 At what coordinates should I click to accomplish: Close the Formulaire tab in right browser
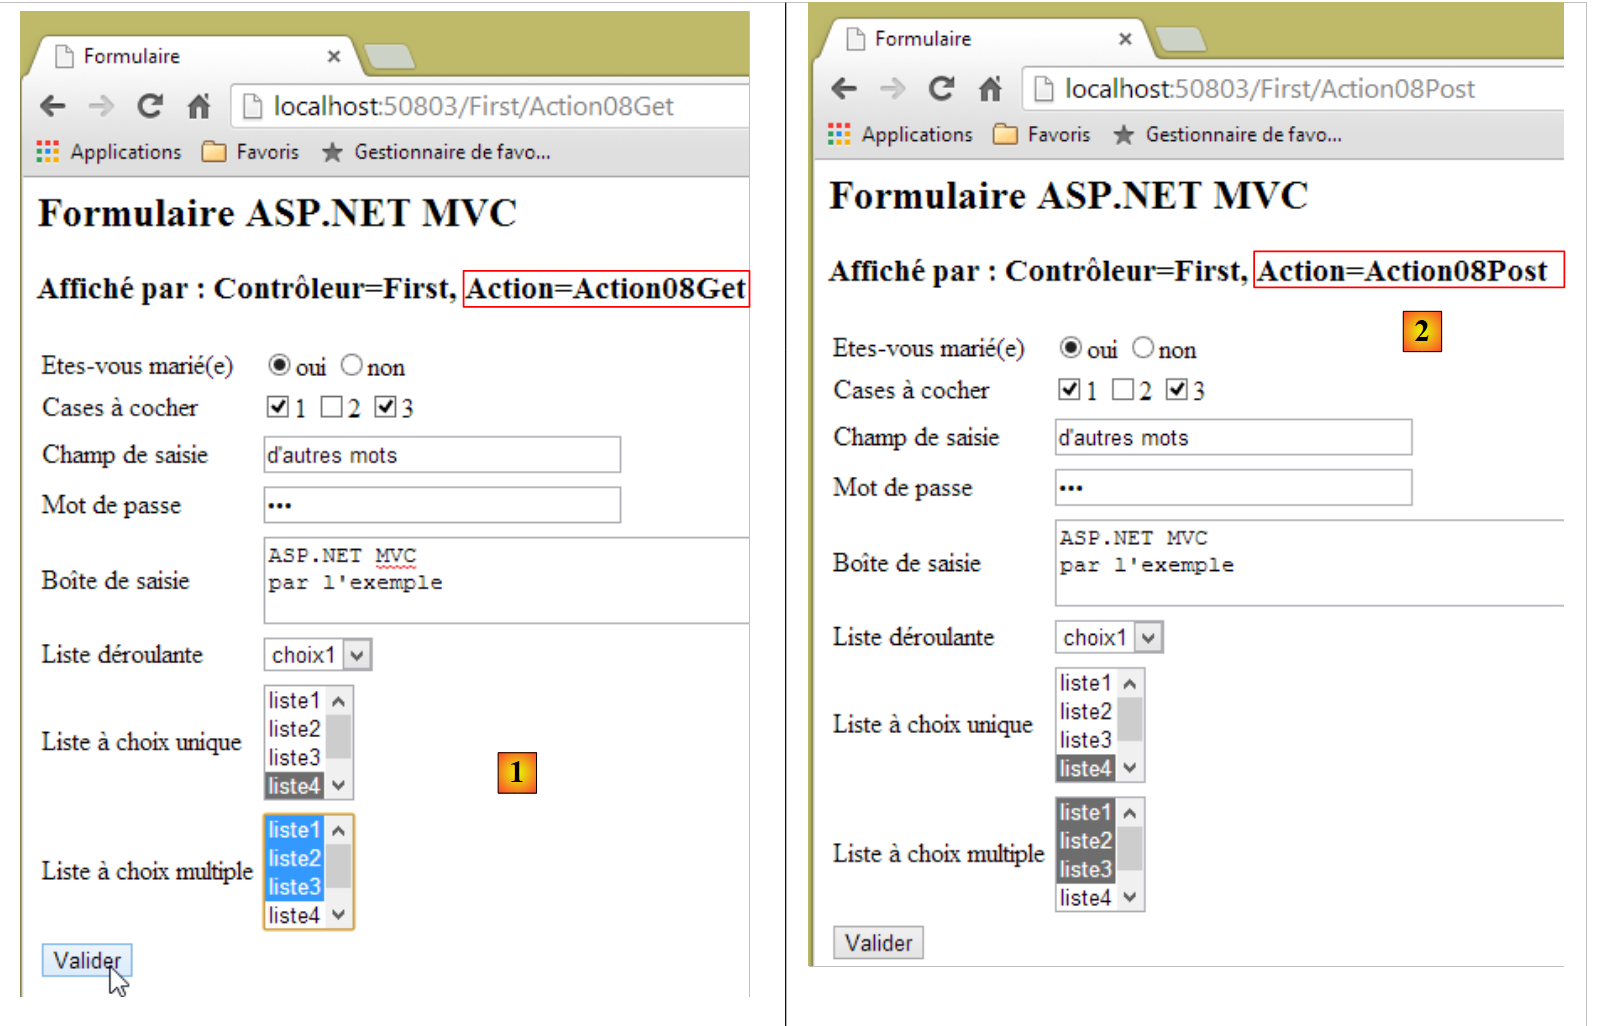[1125, 39]
